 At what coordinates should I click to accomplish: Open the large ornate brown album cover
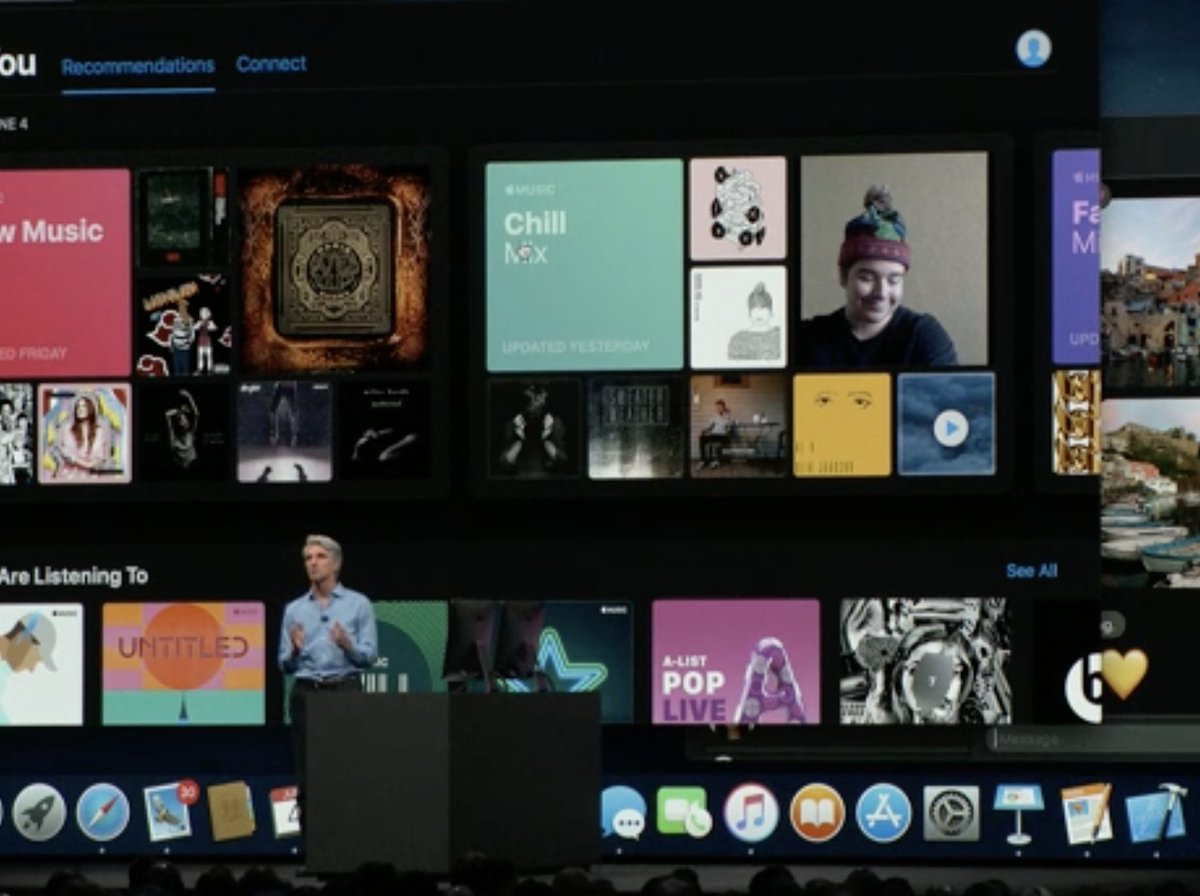[x=334, y=270]
